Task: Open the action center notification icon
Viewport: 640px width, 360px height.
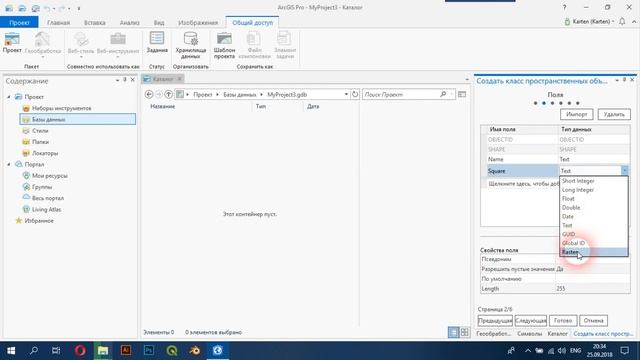Action: coord(624,351)
